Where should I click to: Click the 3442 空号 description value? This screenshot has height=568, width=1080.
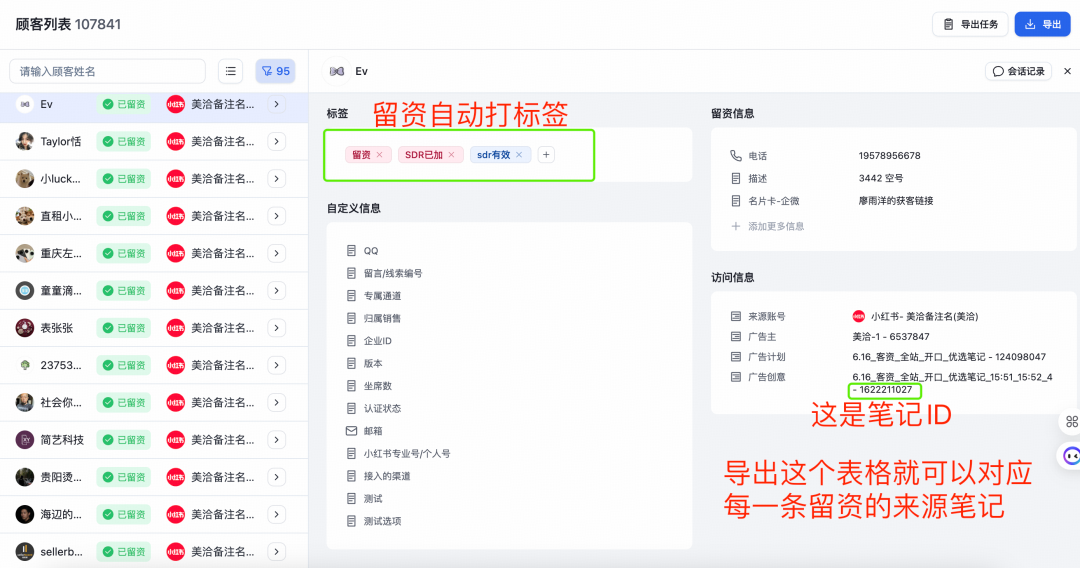click(x=880, y=178)
